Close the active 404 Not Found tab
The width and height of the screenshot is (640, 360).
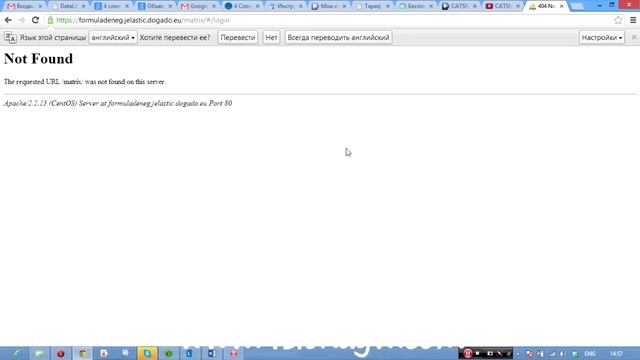click(562, 6)
